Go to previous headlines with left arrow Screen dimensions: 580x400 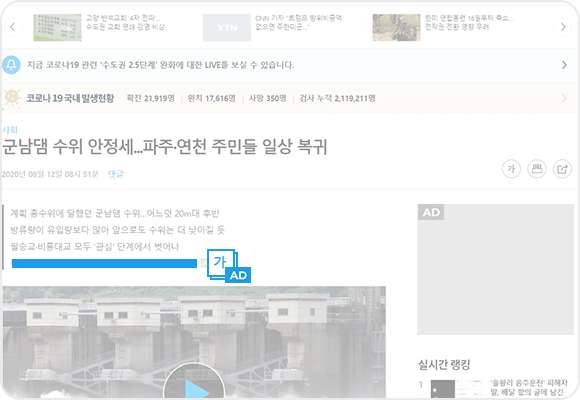coord(13,27)
